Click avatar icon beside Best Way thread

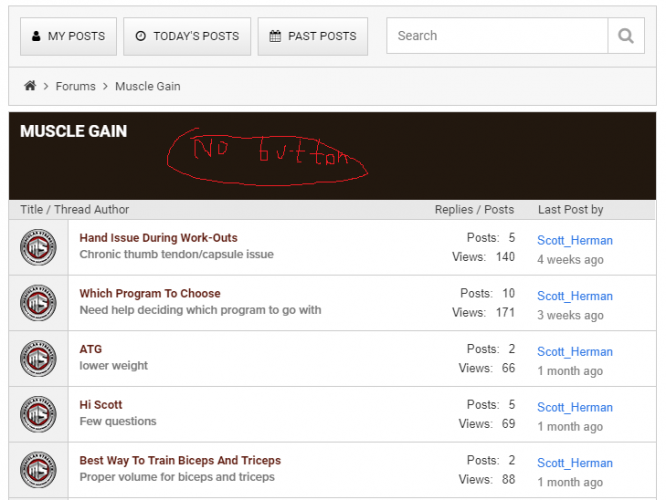(x=39, y=470)
